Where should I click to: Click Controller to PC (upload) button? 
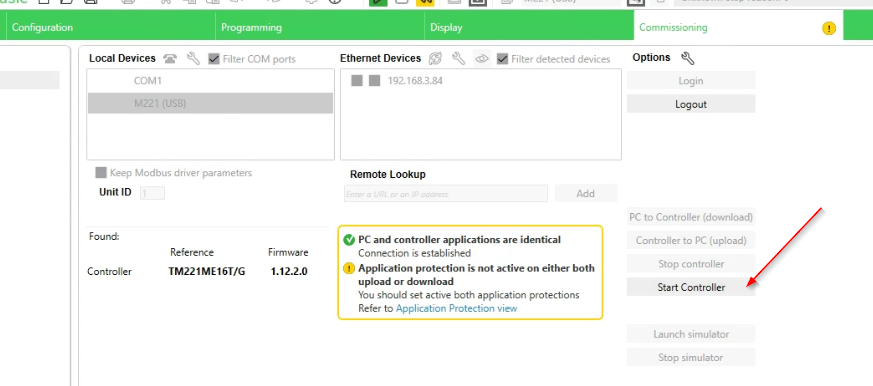tap(691, 241)
